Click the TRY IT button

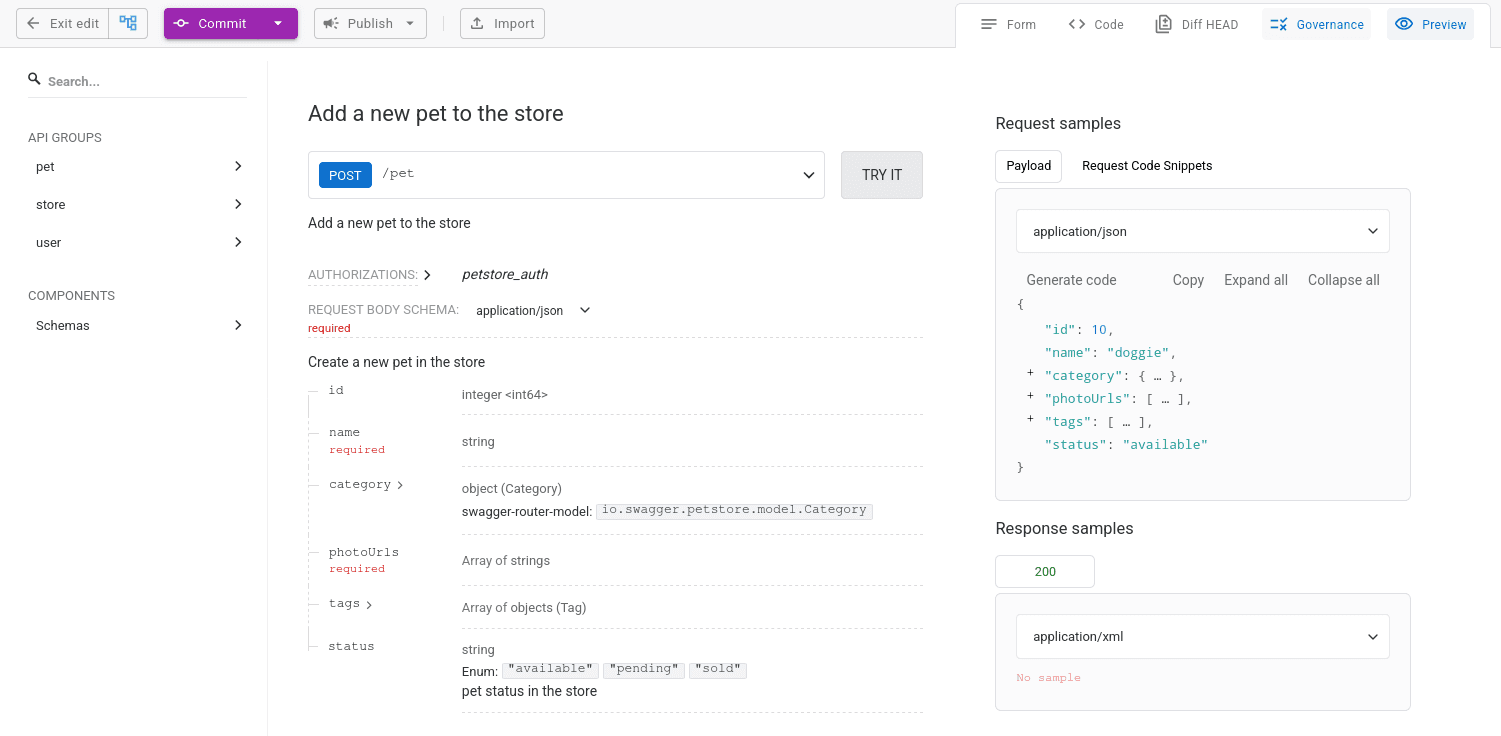pos(882,175)
